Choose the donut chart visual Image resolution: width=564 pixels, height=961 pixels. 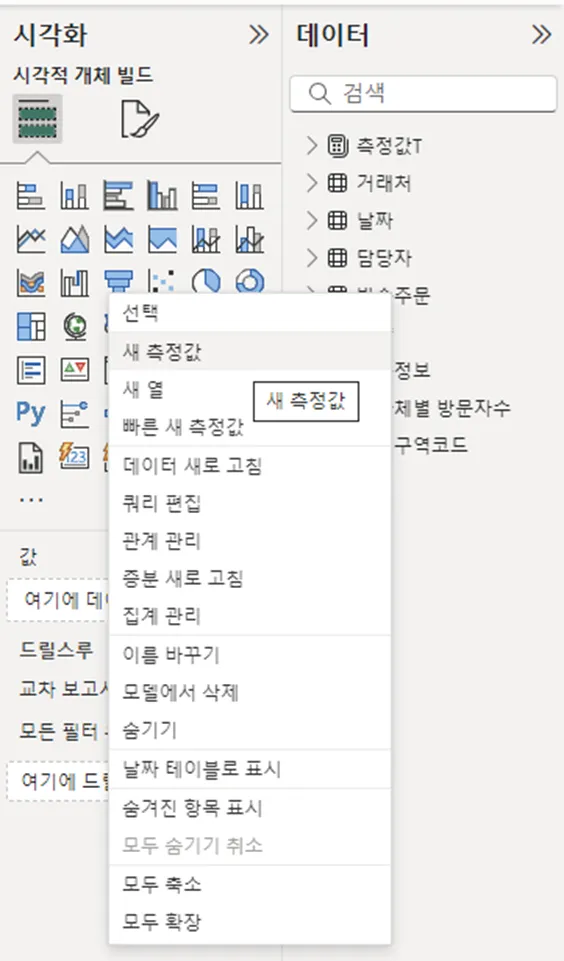tap(250, 283)
